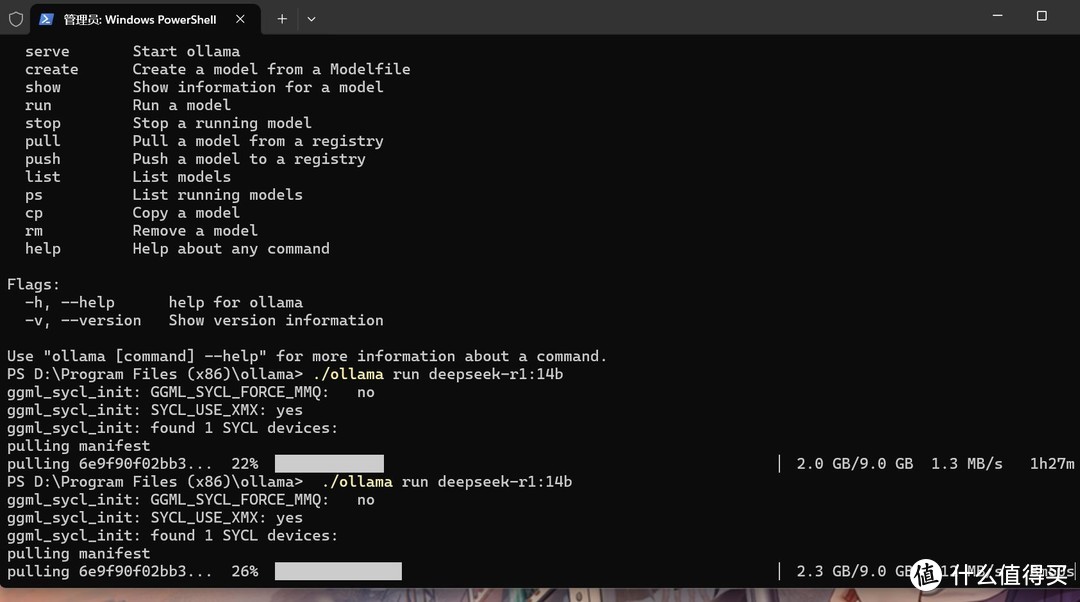The width and height of the screenshot is (1080, 602).
Task: Click 'Create a model from a Modelfile' description
Action: point(271,70)
